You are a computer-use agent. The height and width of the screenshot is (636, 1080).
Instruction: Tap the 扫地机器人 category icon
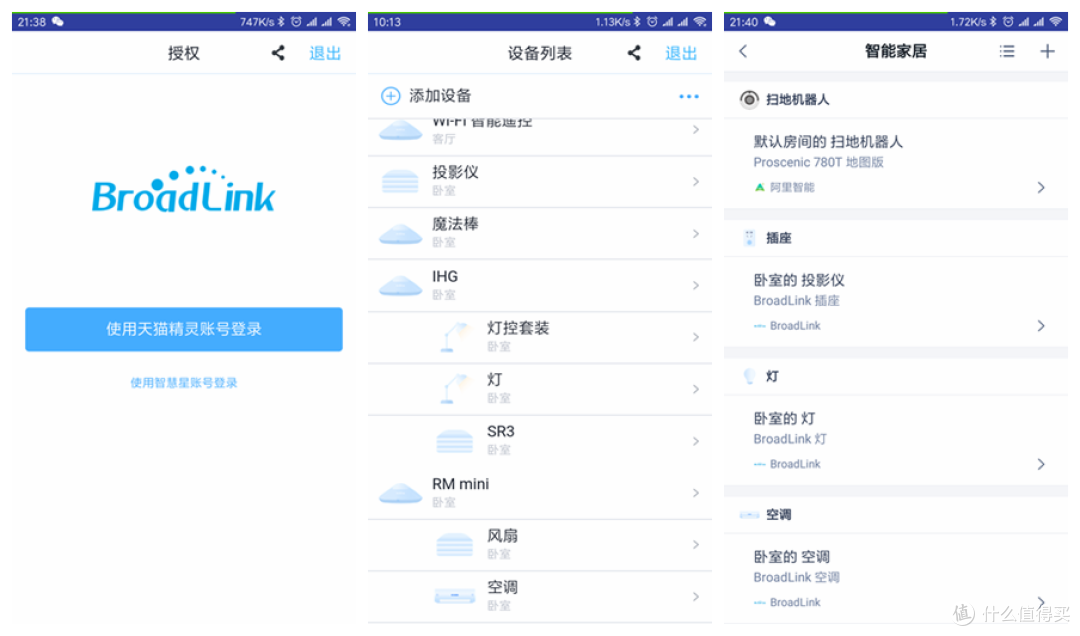click(749, 100)
